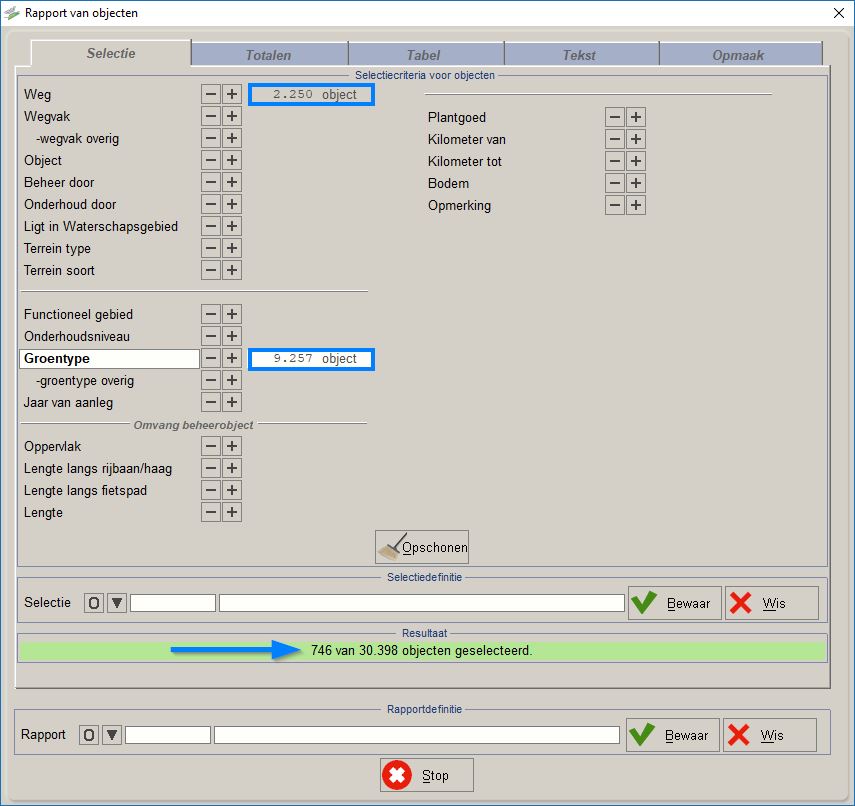Click the minus button next to Opmerking
The height and width of the screenshot is (806, 855).
615,206
